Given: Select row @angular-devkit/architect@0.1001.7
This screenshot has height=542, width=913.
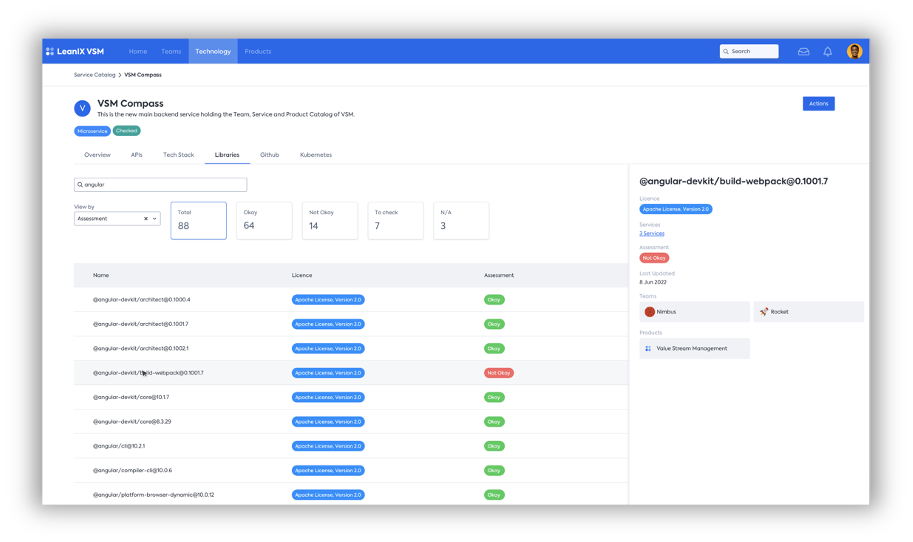Looking at the screenshot, I should pos(351,324).
